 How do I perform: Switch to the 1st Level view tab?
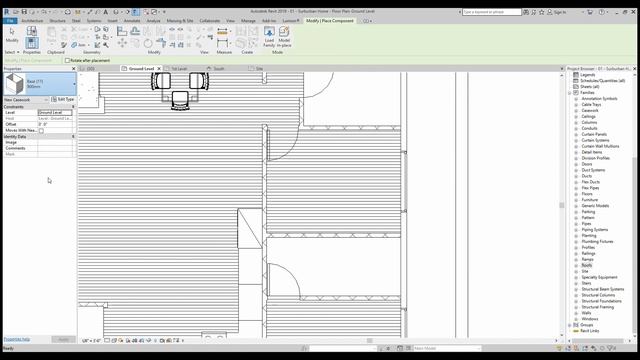[179, 69]
